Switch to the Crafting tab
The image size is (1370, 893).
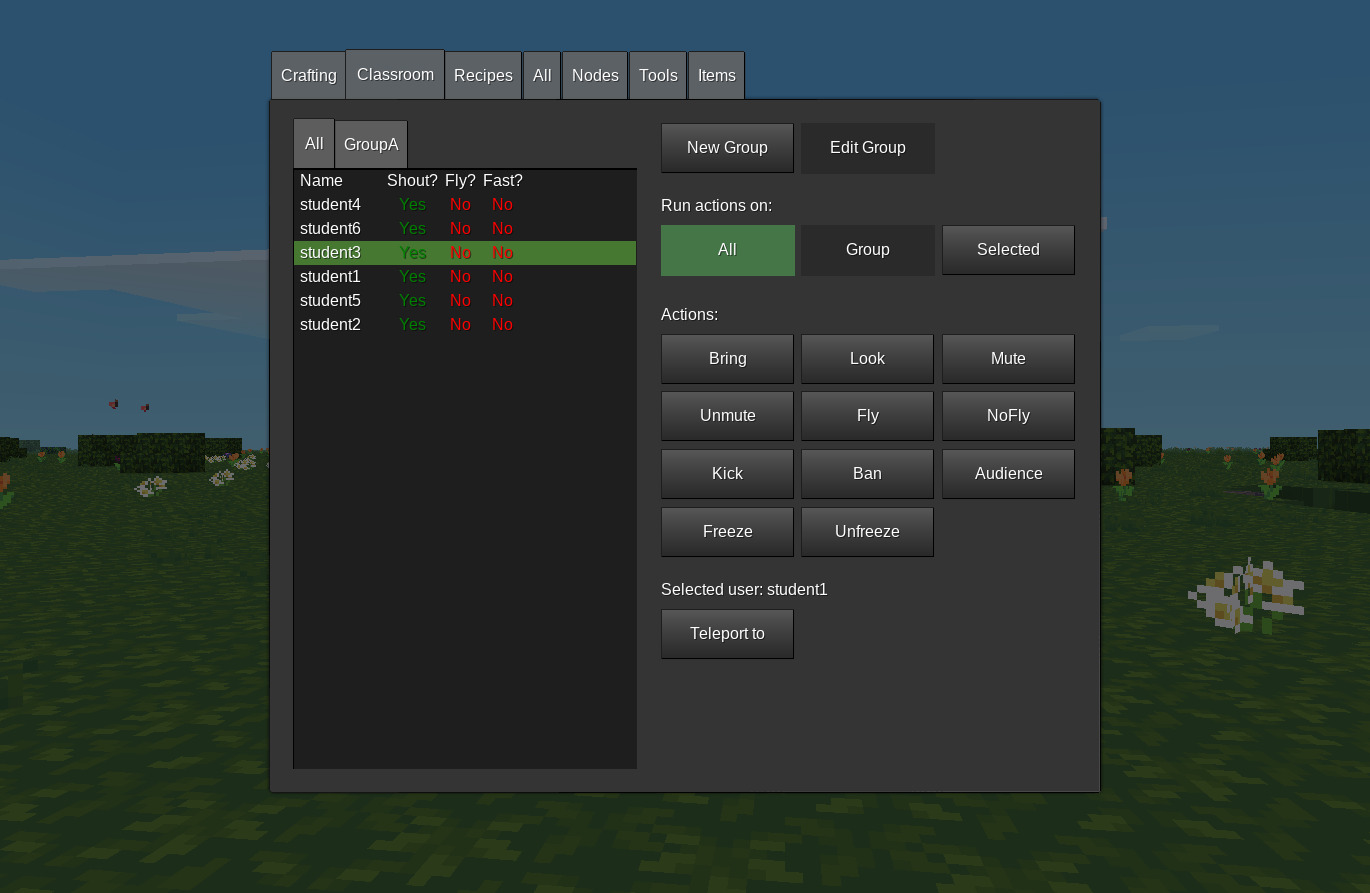308,76
